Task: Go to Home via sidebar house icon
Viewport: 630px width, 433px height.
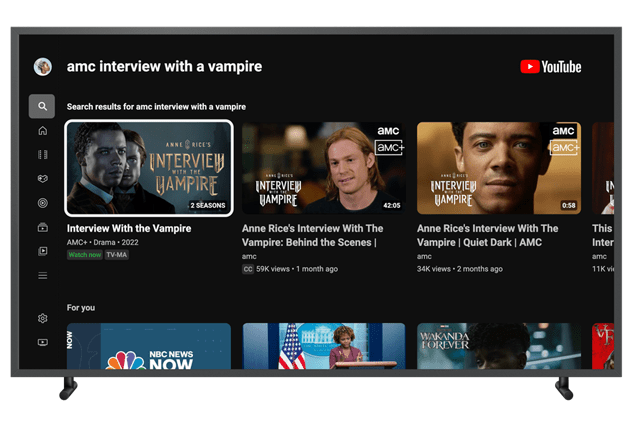Action: [x=42, y=131]
